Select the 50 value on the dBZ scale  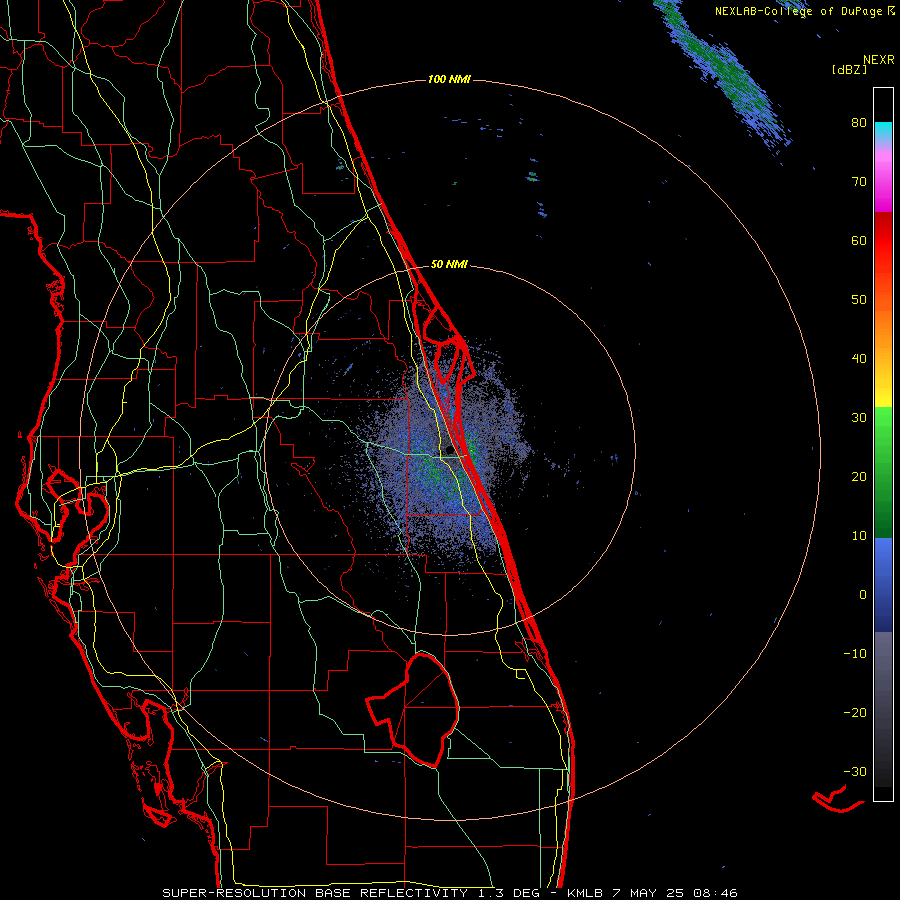859,300
